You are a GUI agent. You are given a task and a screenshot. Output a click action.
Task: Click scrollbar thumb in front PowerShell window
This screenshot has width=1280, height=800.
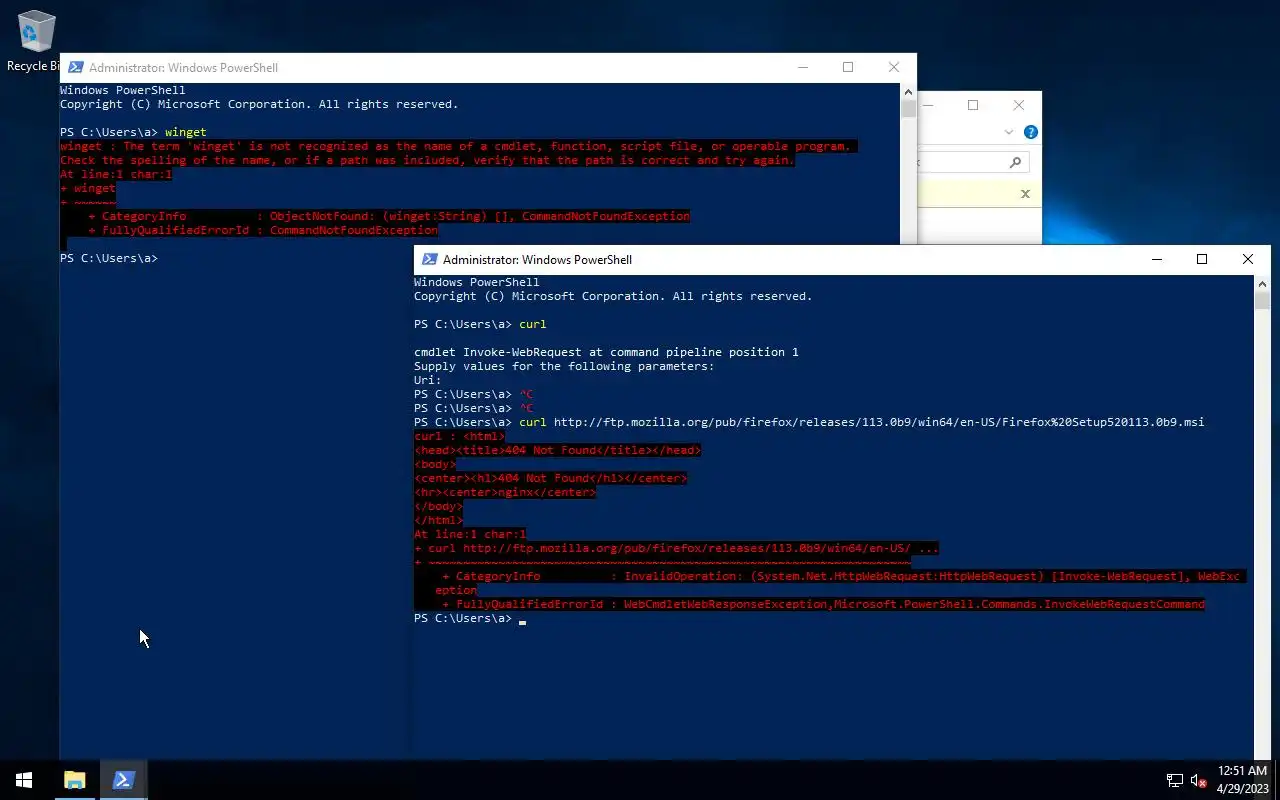[x=1262, y=301]
